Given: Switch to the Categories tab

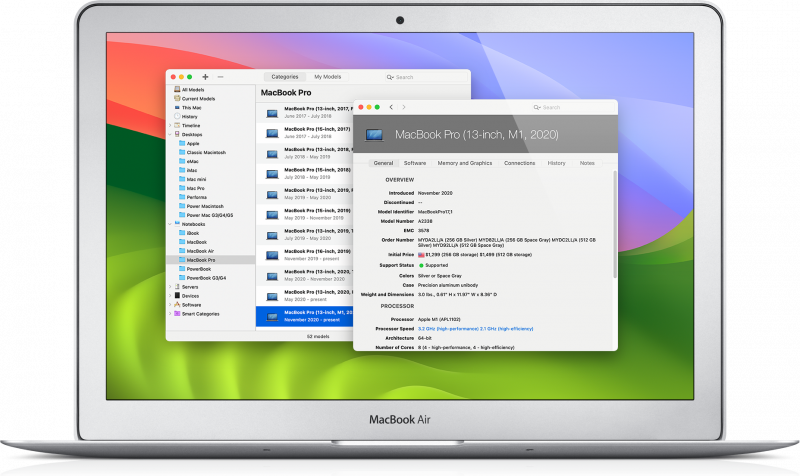Looking at the screenshot, I should click(x=285, y=77).
